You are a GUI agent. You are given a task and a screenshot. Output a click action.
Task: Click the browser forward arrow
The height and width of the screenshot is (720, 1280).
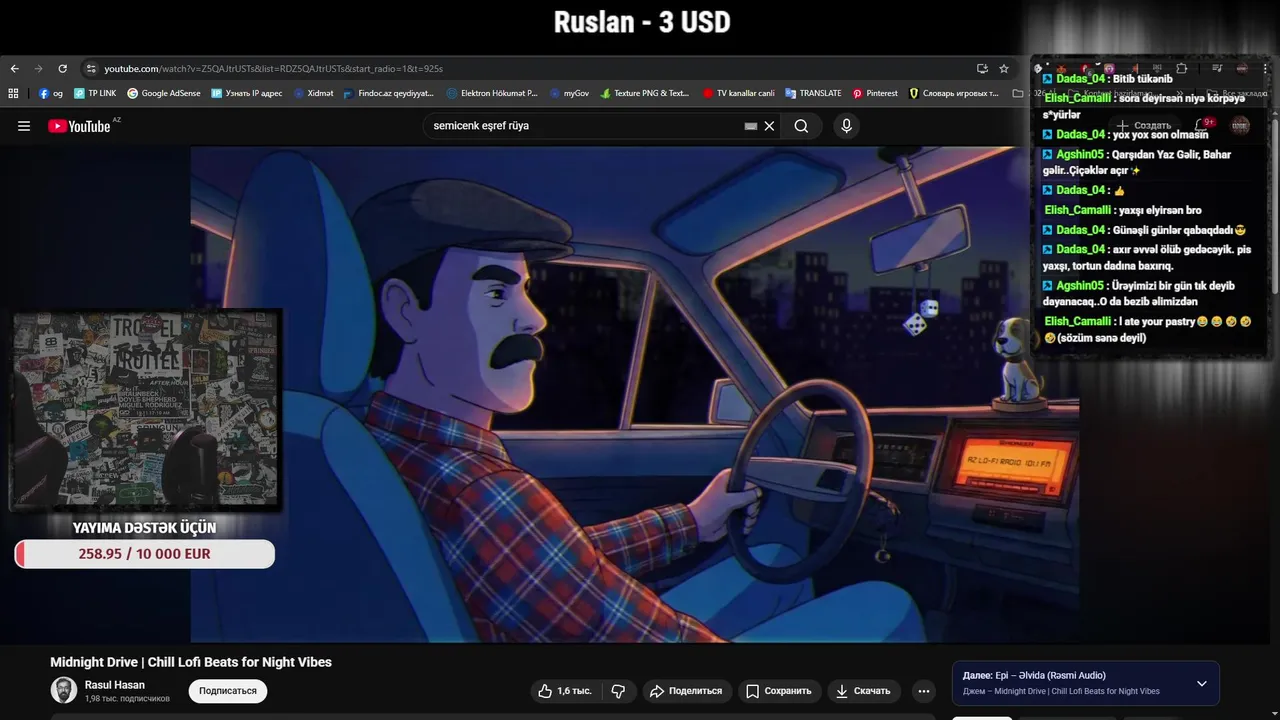pos(38,69)
